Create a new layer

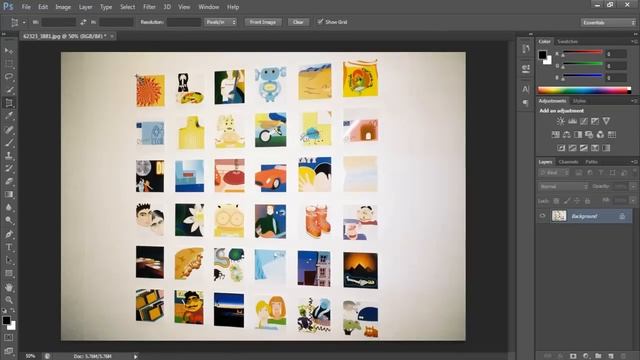tap(611, 356)
